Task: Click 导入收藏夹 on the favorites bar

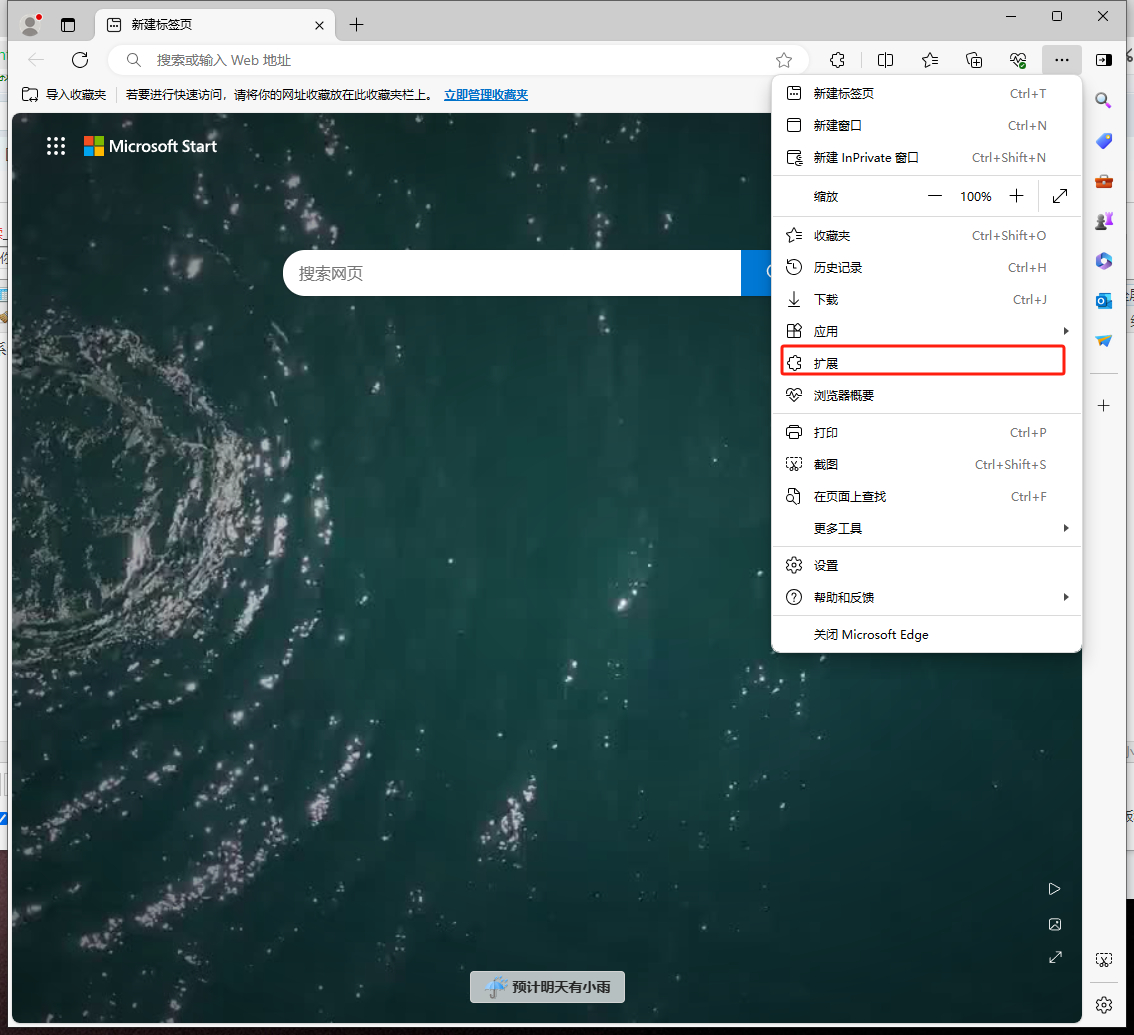Action: (65, 95)
